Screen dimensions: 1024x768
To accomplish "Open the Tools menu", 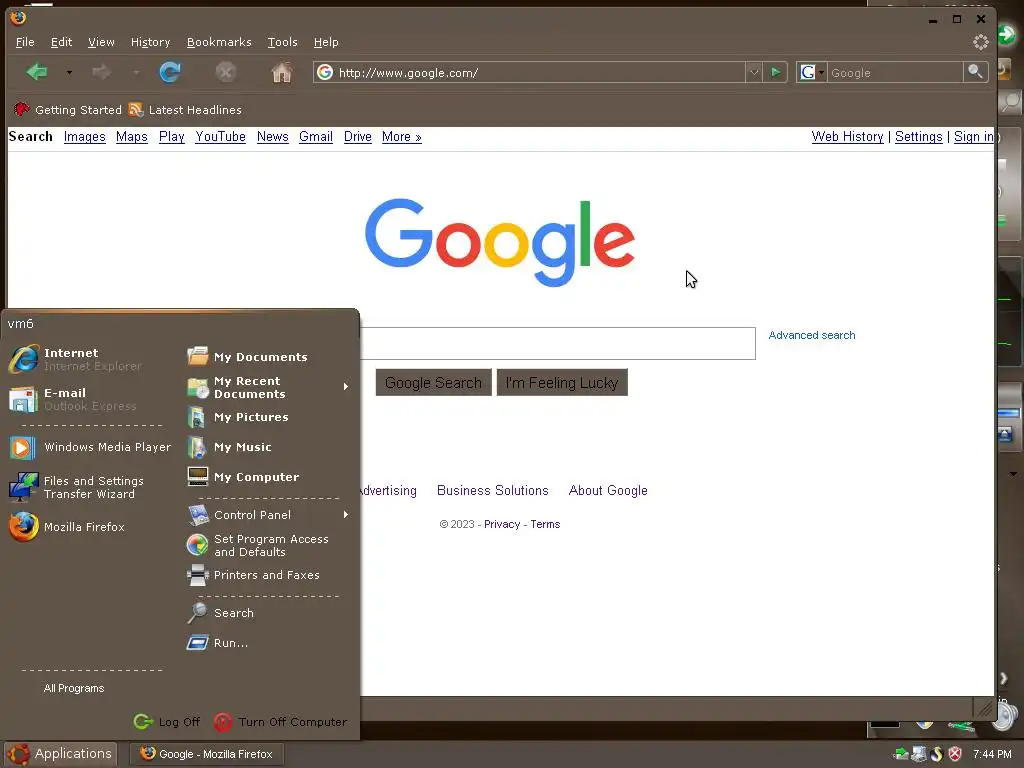I will tap(282, 42).
